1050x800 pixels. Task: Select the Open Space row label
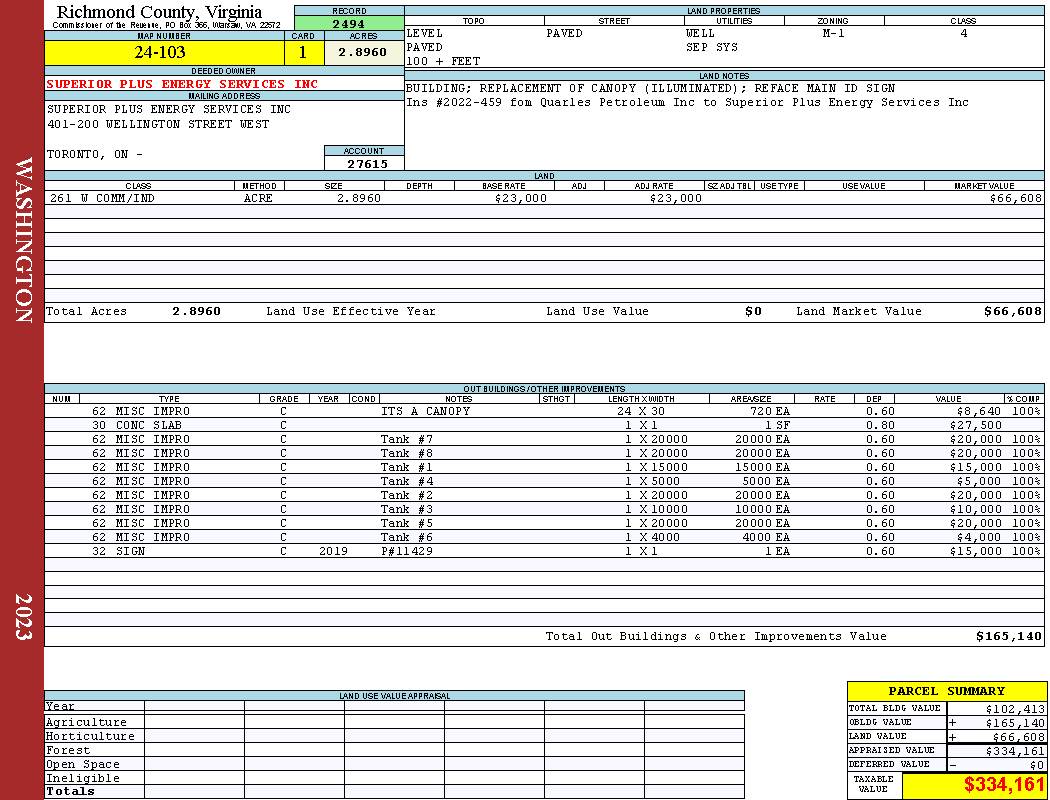pyautogui.click(x=82, y=765)
